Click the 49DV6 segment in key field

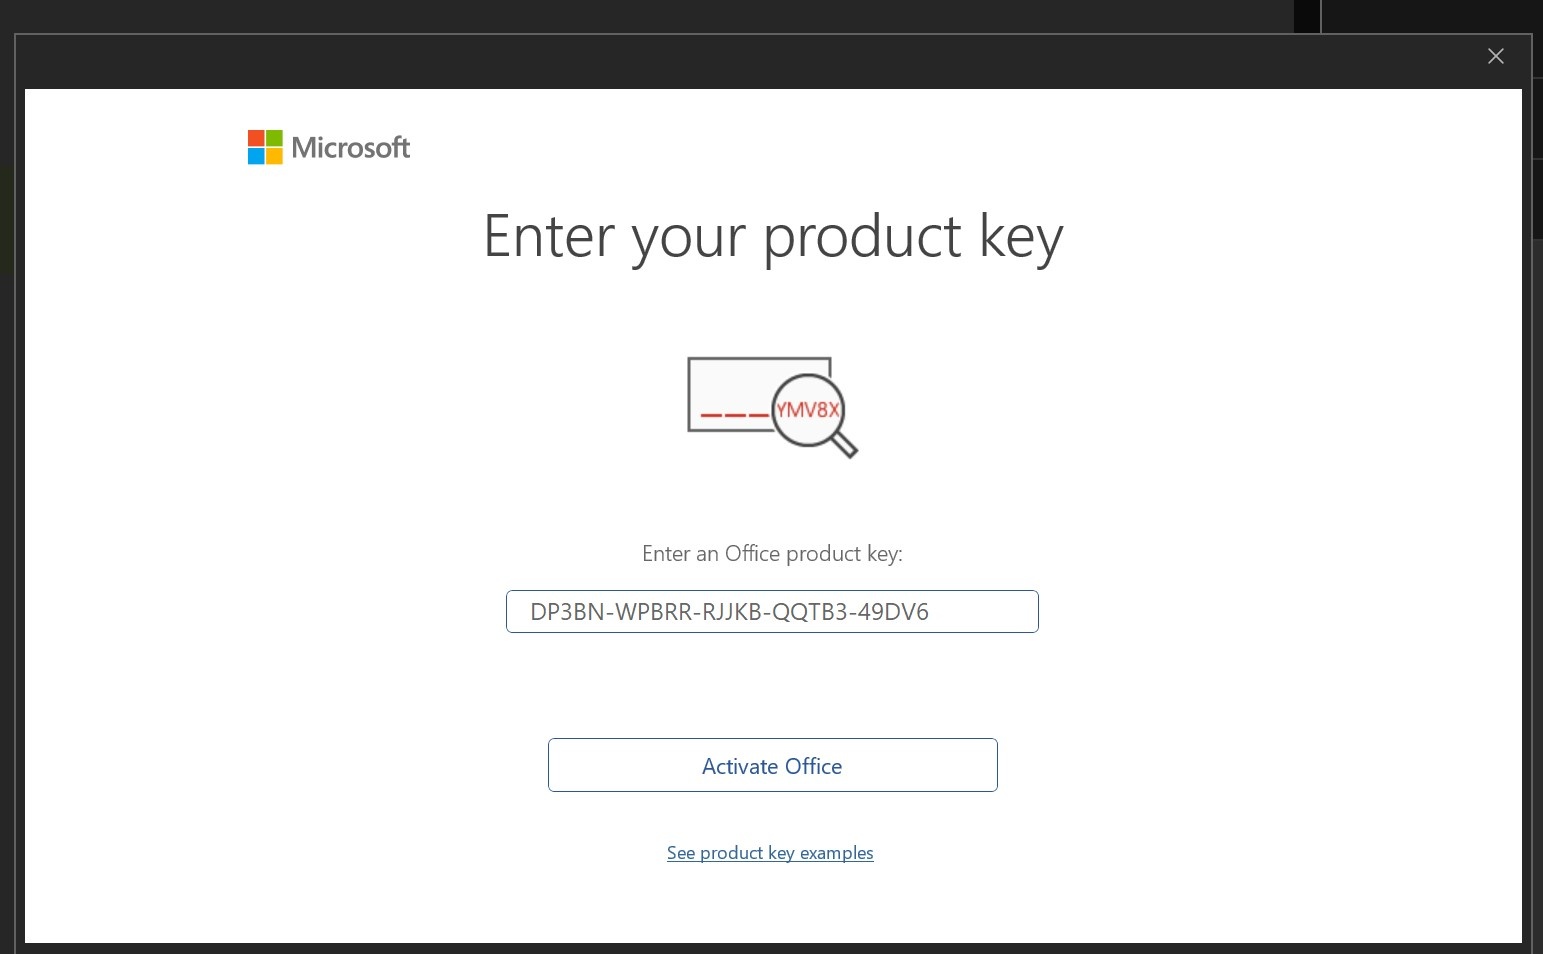click(x=893, y=612)
